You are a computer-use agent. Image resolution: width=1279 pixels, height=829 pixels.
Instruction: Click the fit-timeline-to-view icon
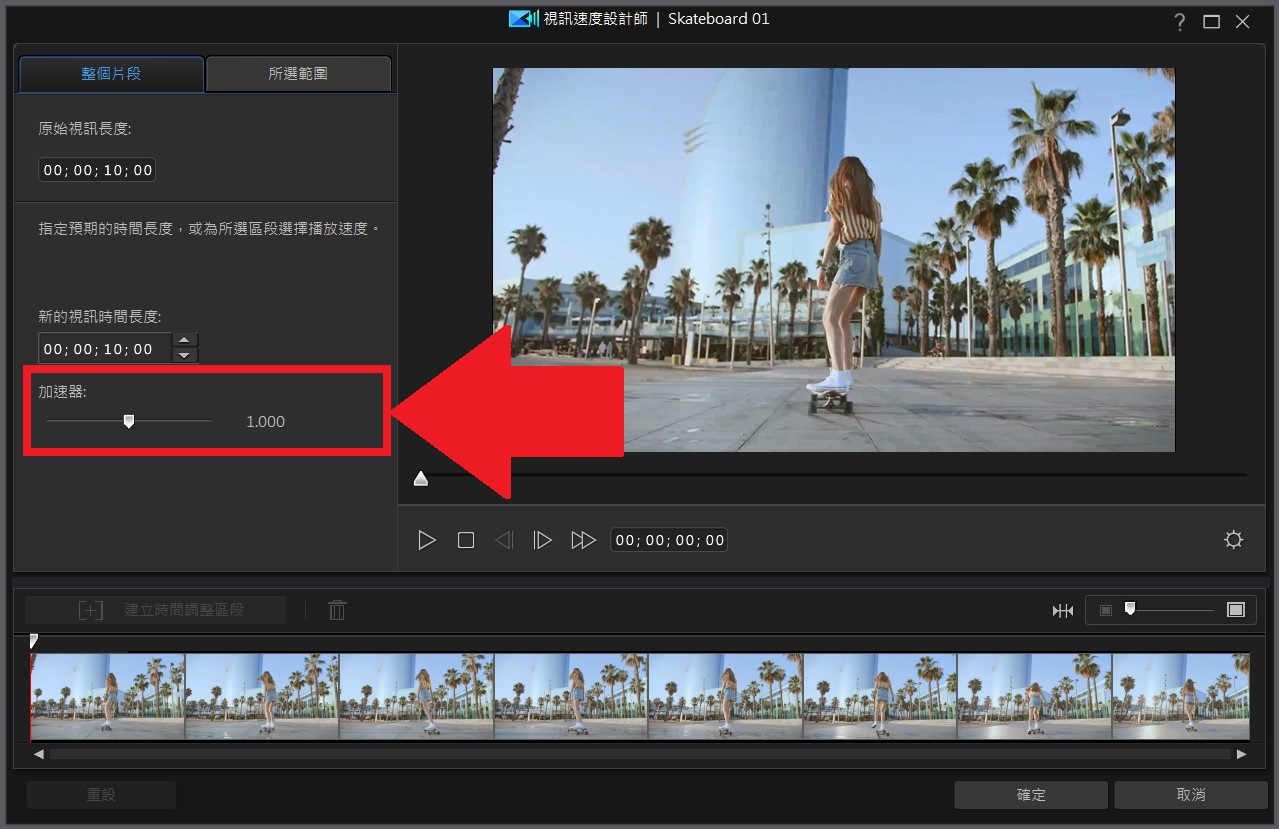(1062, 610)
